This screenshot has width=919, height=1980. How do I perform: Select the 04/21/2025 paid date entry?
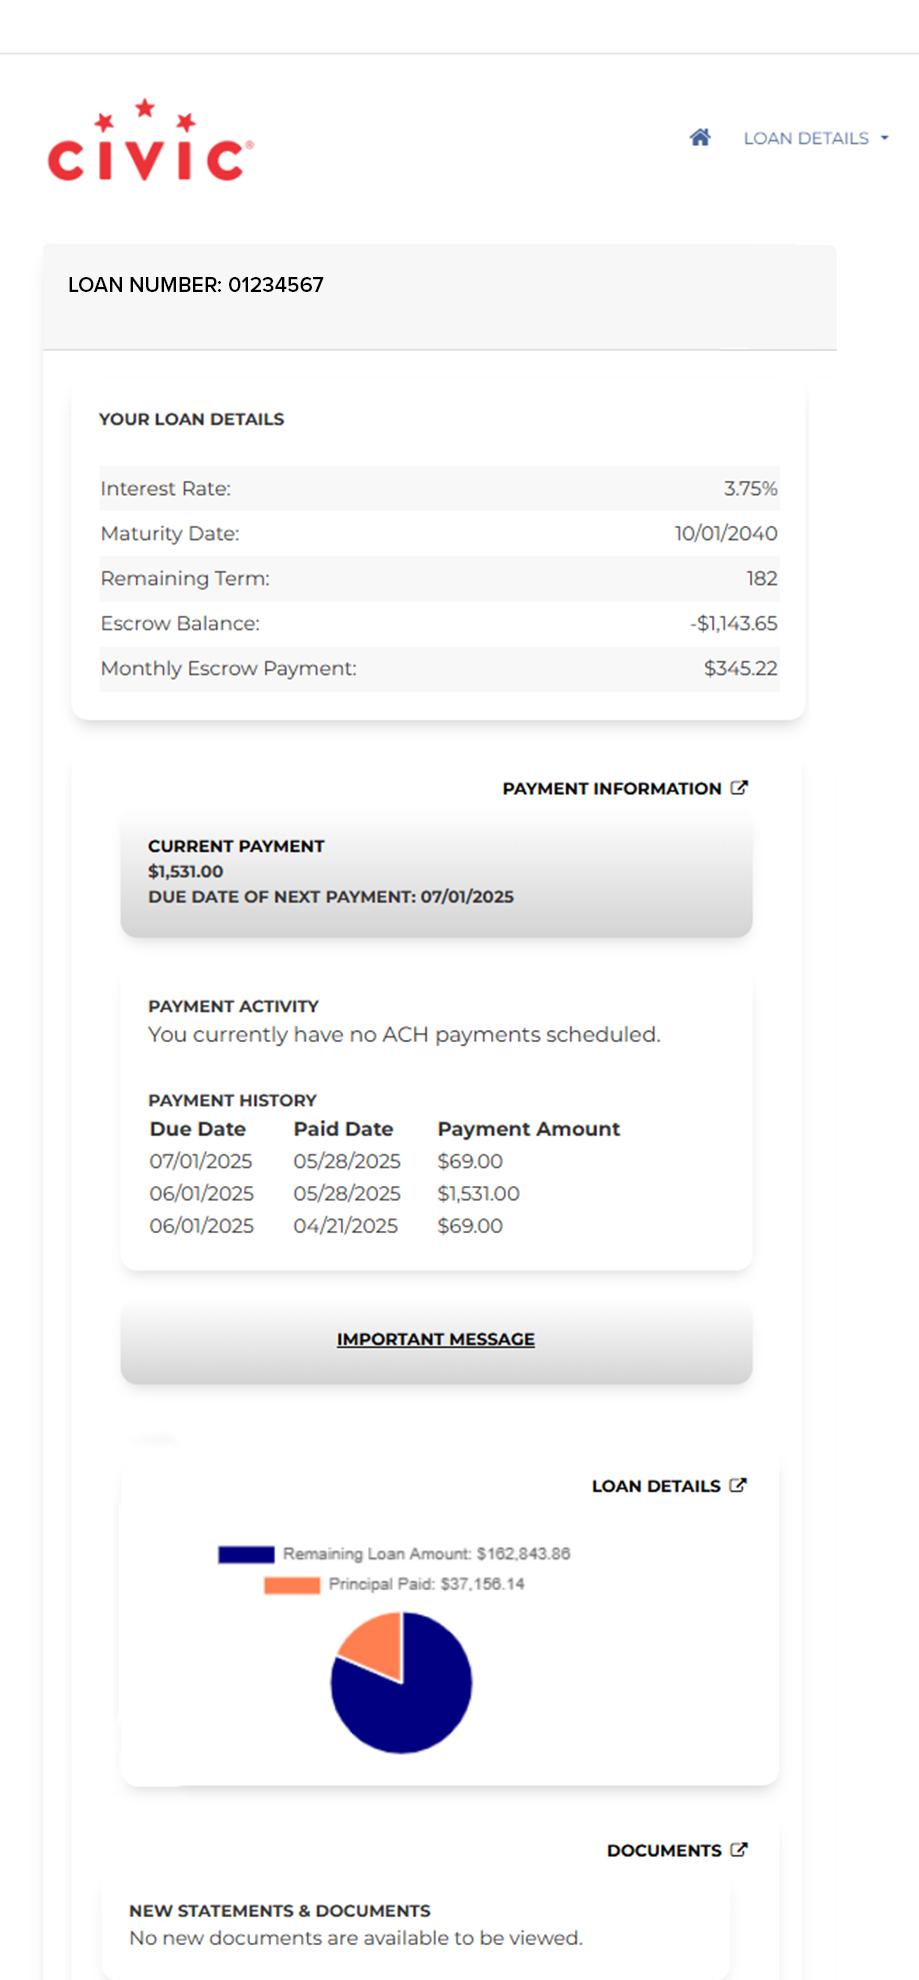pos(345,1226)
